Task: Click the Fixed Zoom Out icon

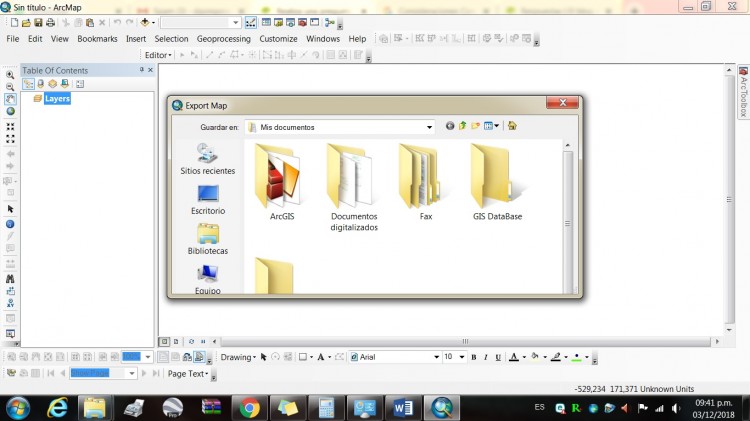Action: 10,139
